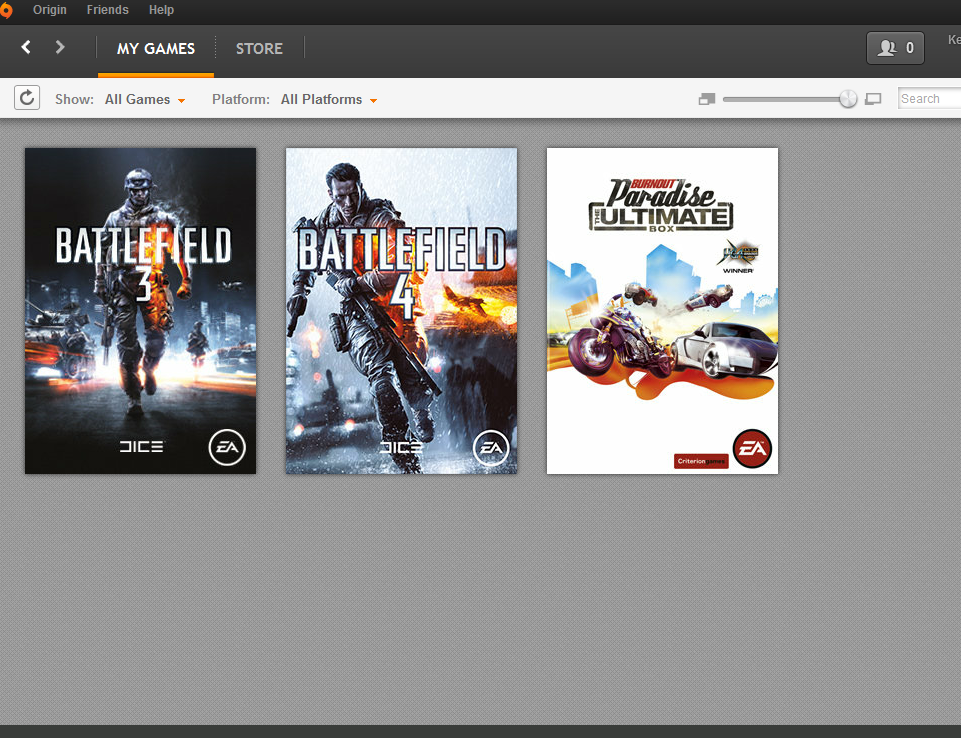Viewport: 961px width, 738px height.
Task: Open the friends list button showing 0
Action: click(x=895, y=48)
